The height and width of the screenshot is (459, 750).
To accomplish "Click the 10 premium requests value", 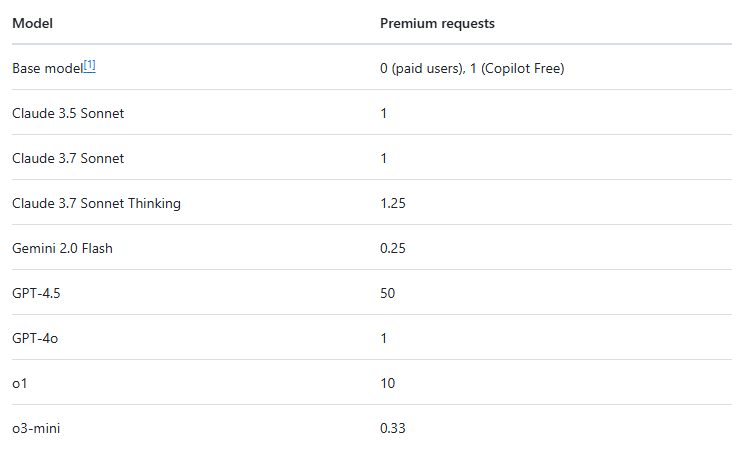I will point(388,384).
